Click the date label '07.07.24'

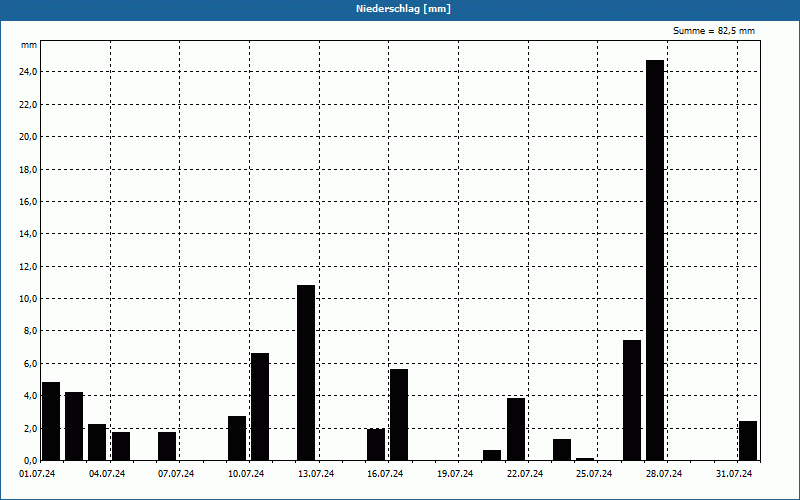[176, 474]
